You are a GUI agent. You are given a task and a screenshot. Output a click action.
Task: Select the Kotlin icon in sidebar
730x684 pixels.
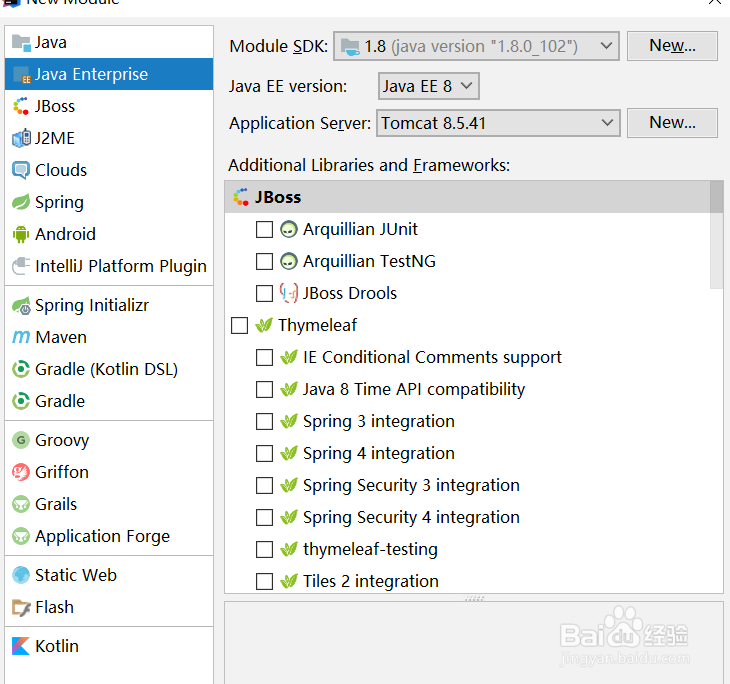tap(21, 646)
